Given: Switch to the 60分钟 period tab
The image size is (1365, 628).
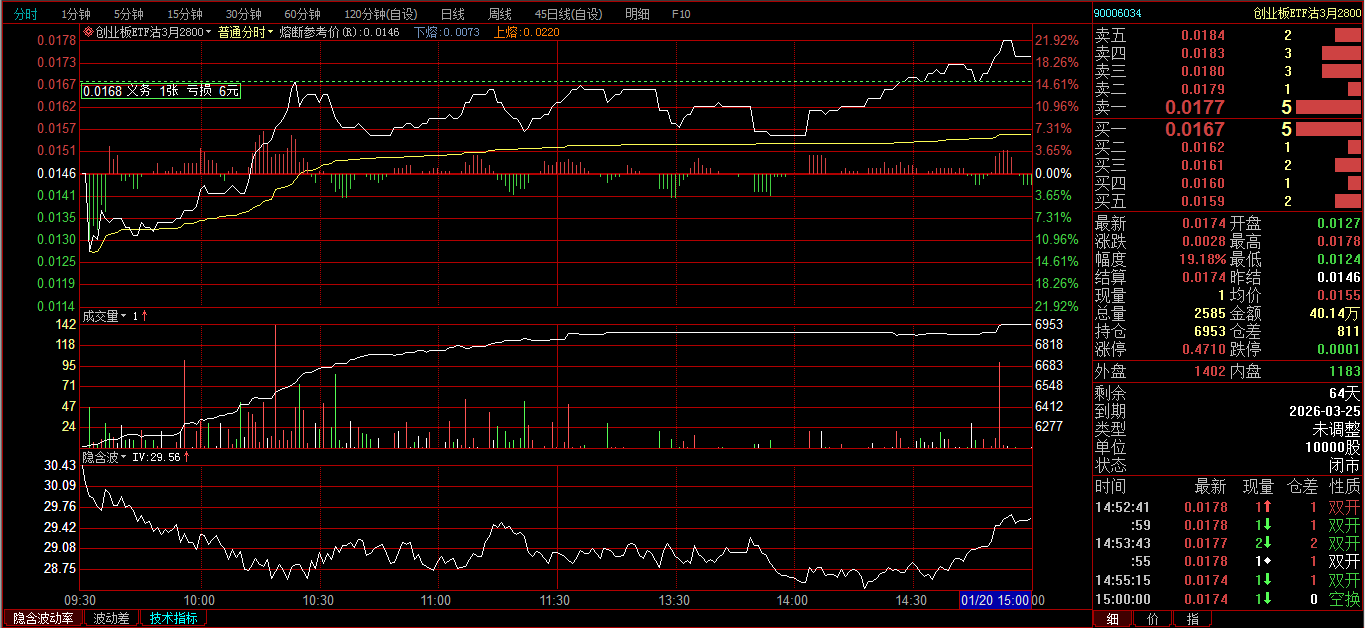Looking at the screenshot, I should pyautogui.click(x=302, y=14).
